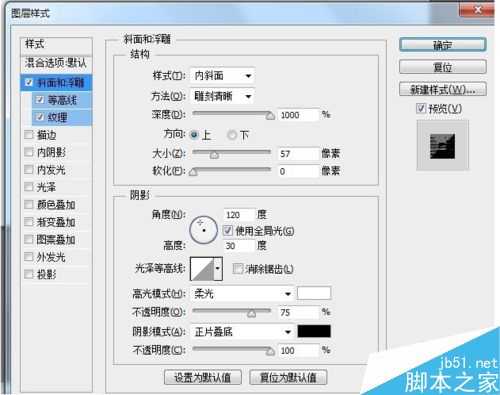Viewport: 500px width, 395px height.
Task: Enable the 内发光 checkbox
Action: [29, 169]
